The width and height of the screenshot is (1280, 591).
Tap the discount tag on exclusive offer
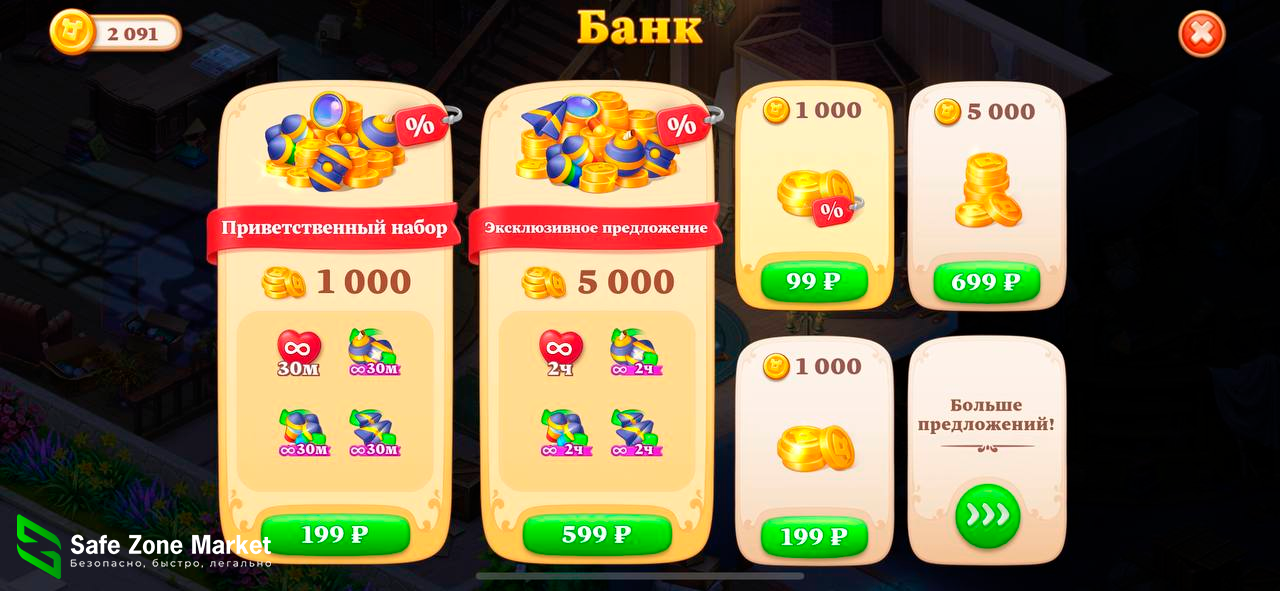coord(686,125)
